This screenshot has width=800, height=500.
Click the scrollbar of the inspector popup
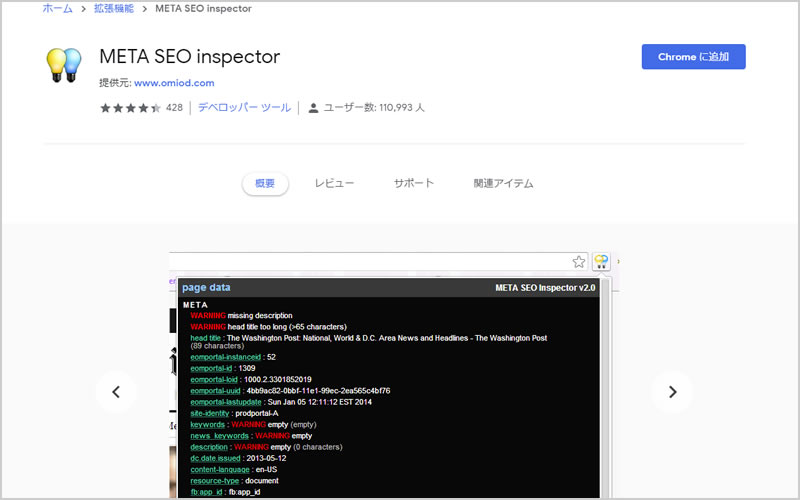(605, 388)
